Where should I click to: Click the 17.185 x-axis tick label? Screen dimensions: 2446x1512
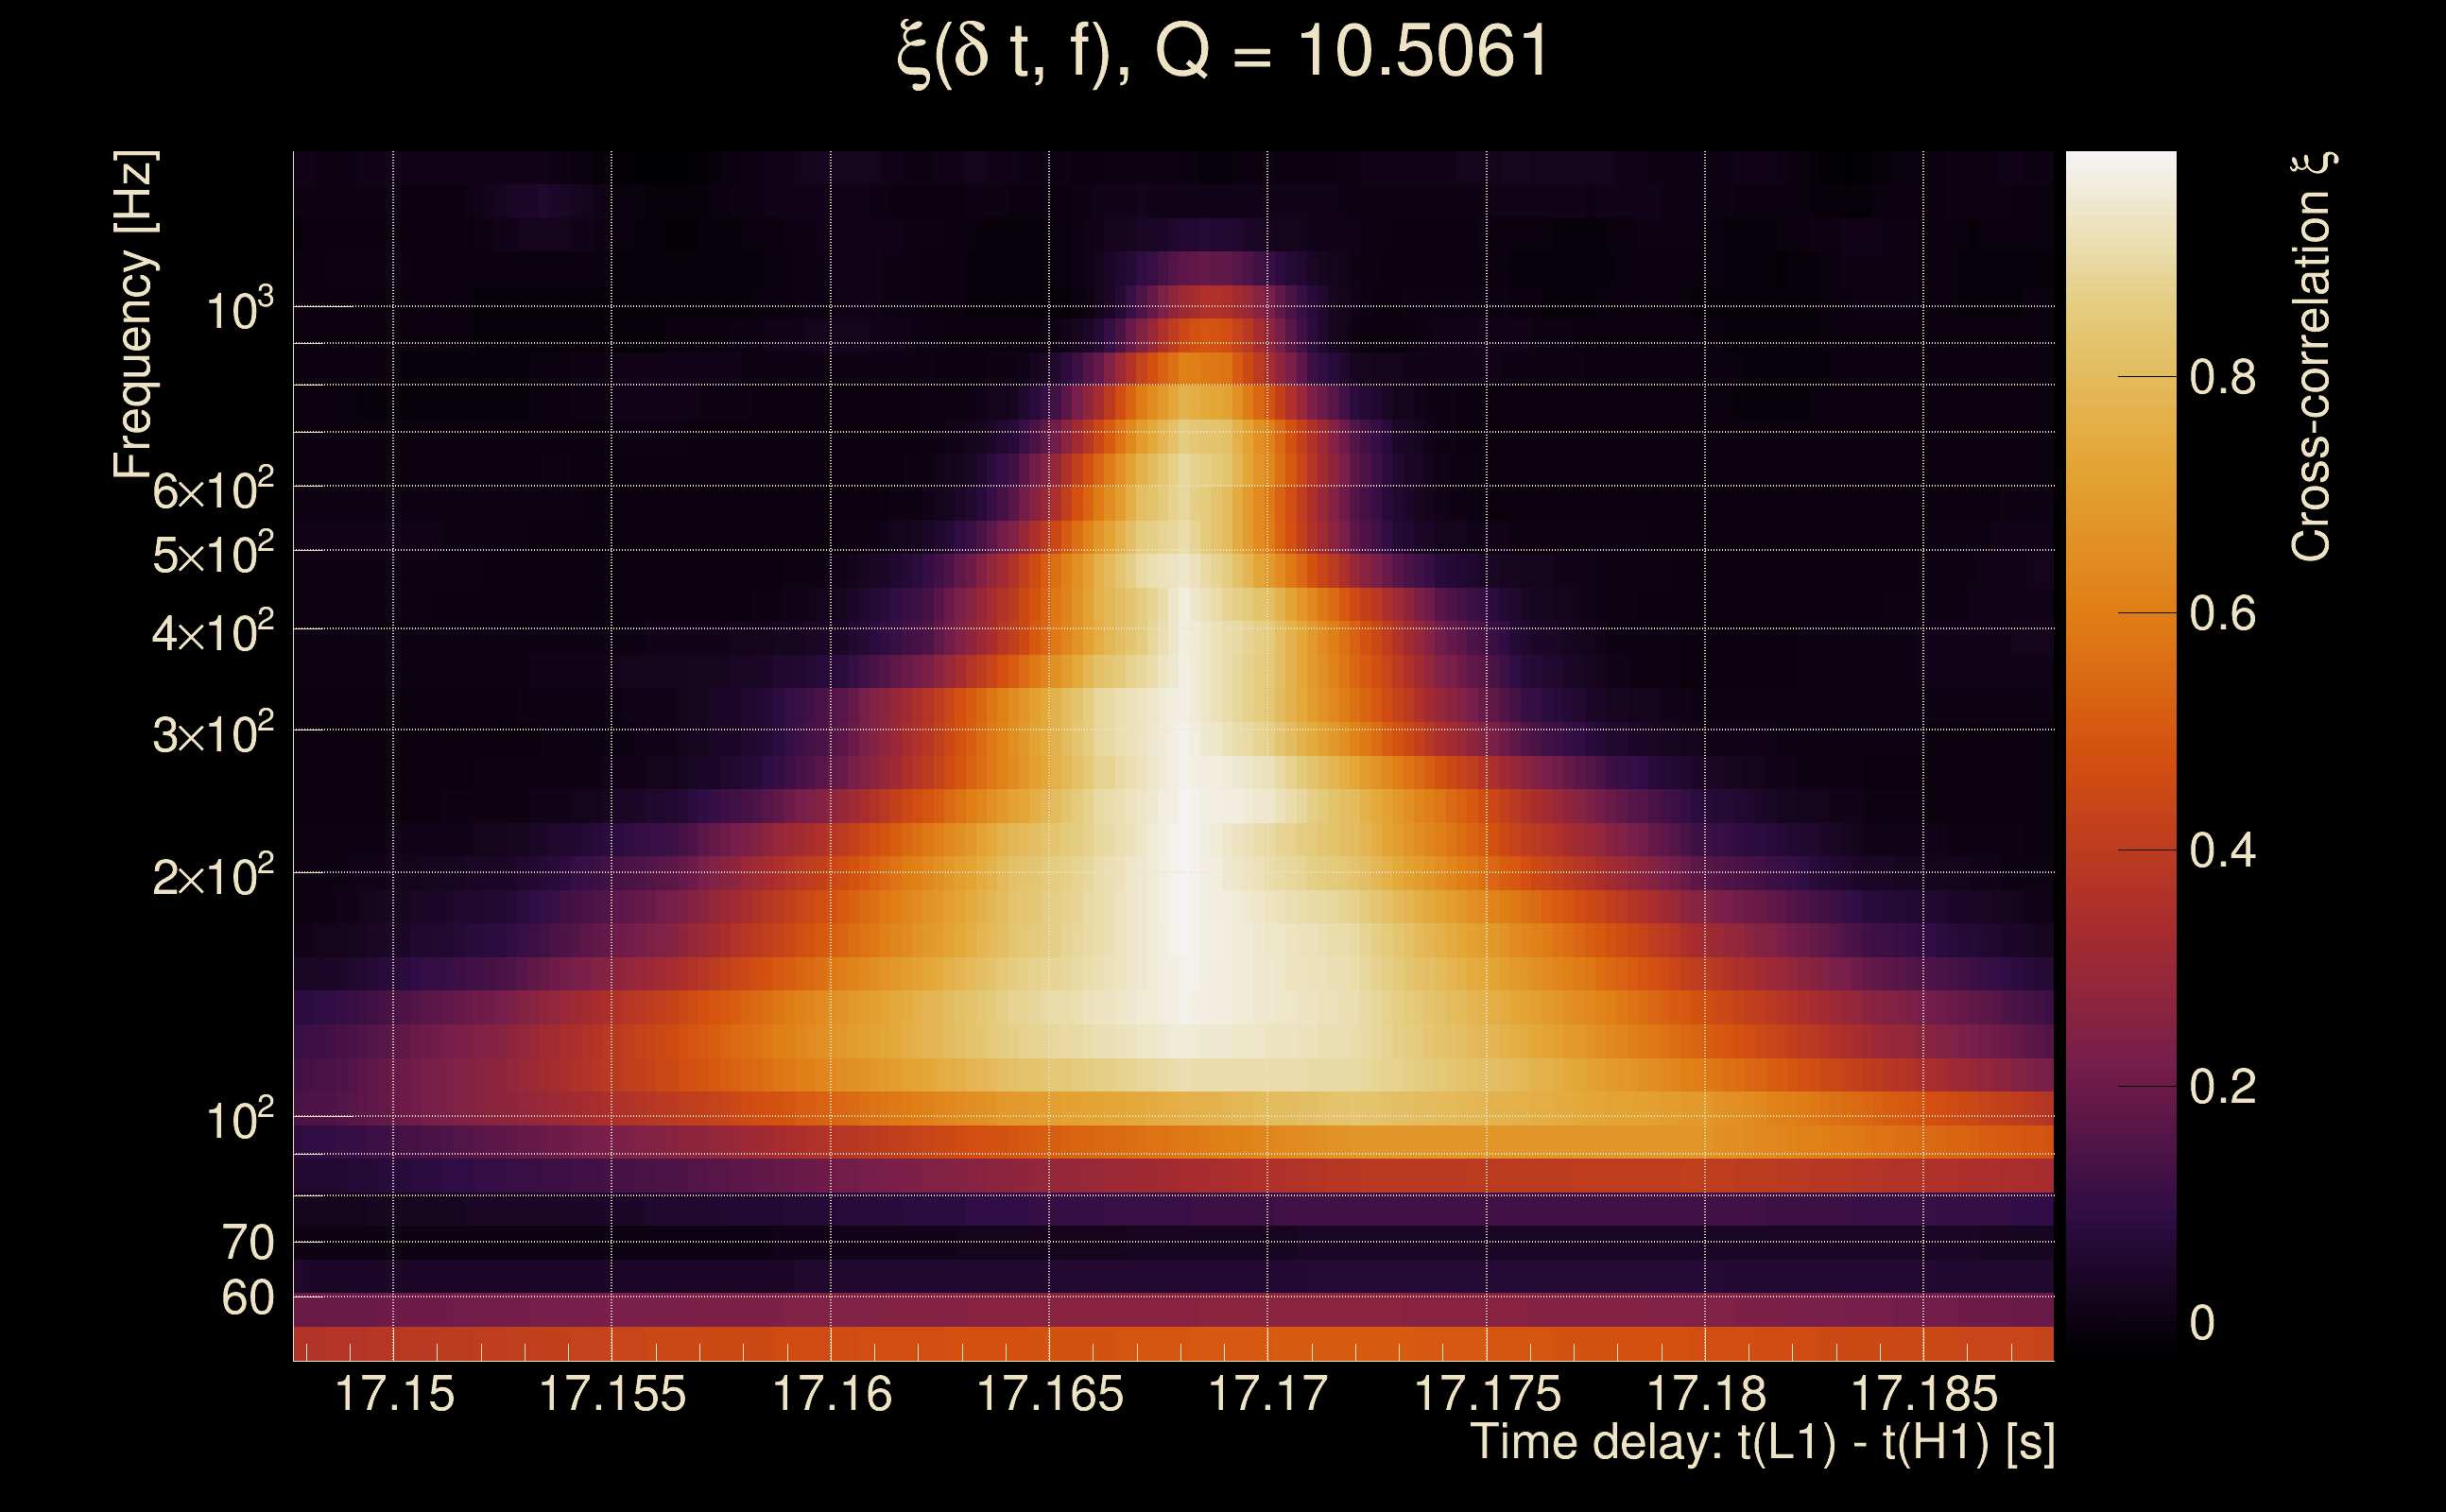[1923, 1394]
